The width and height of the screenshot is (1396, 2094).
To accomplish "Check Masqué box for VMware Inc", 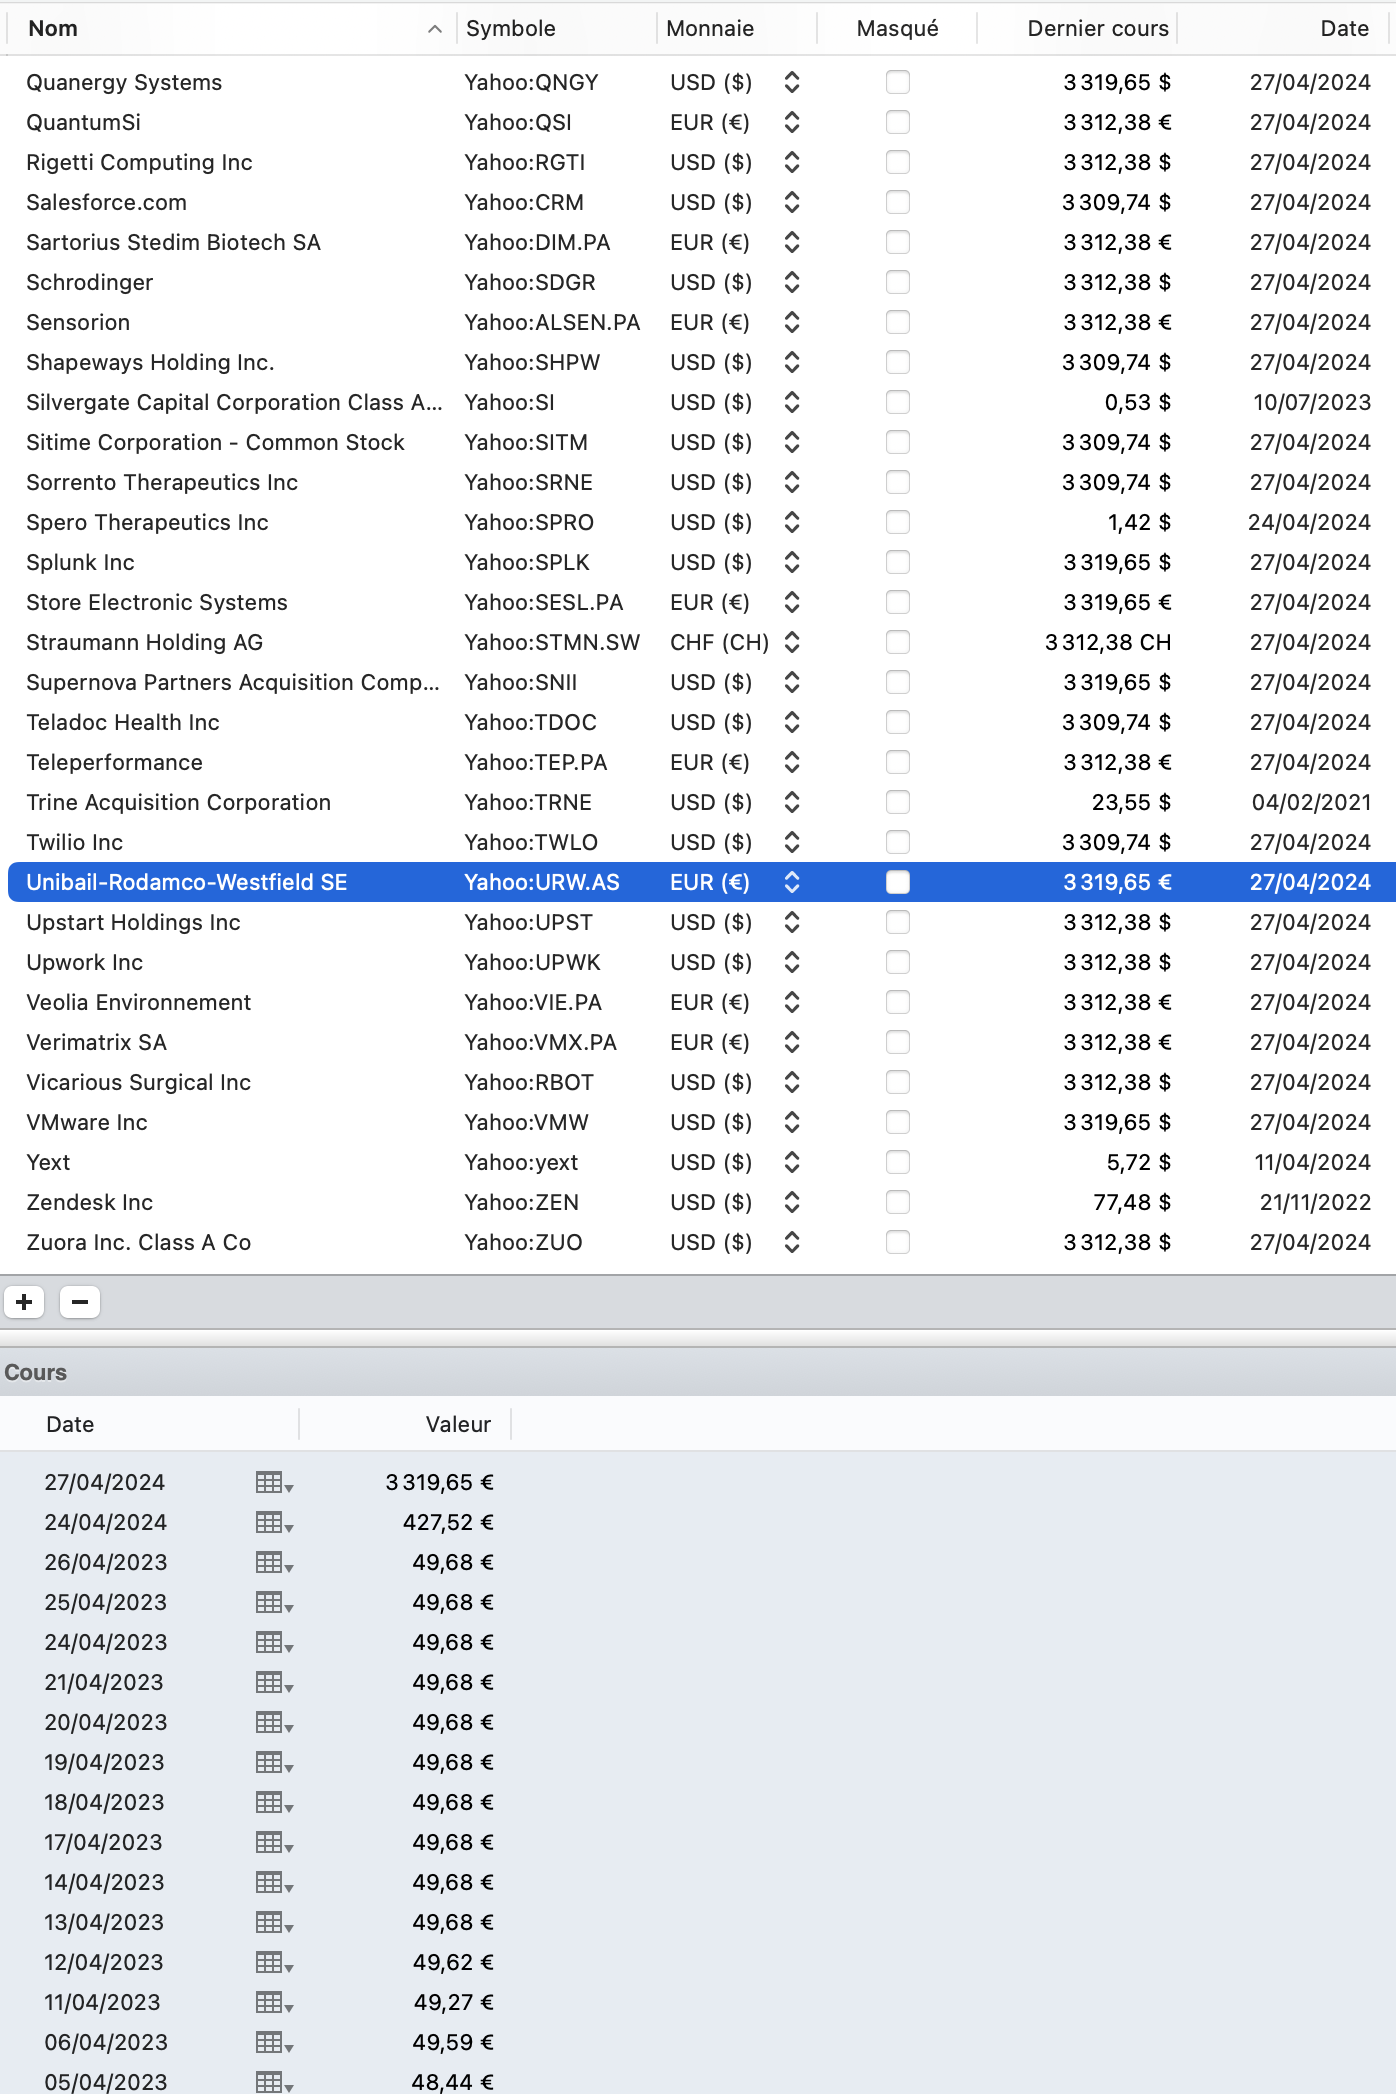I will tap(898, 1122).
